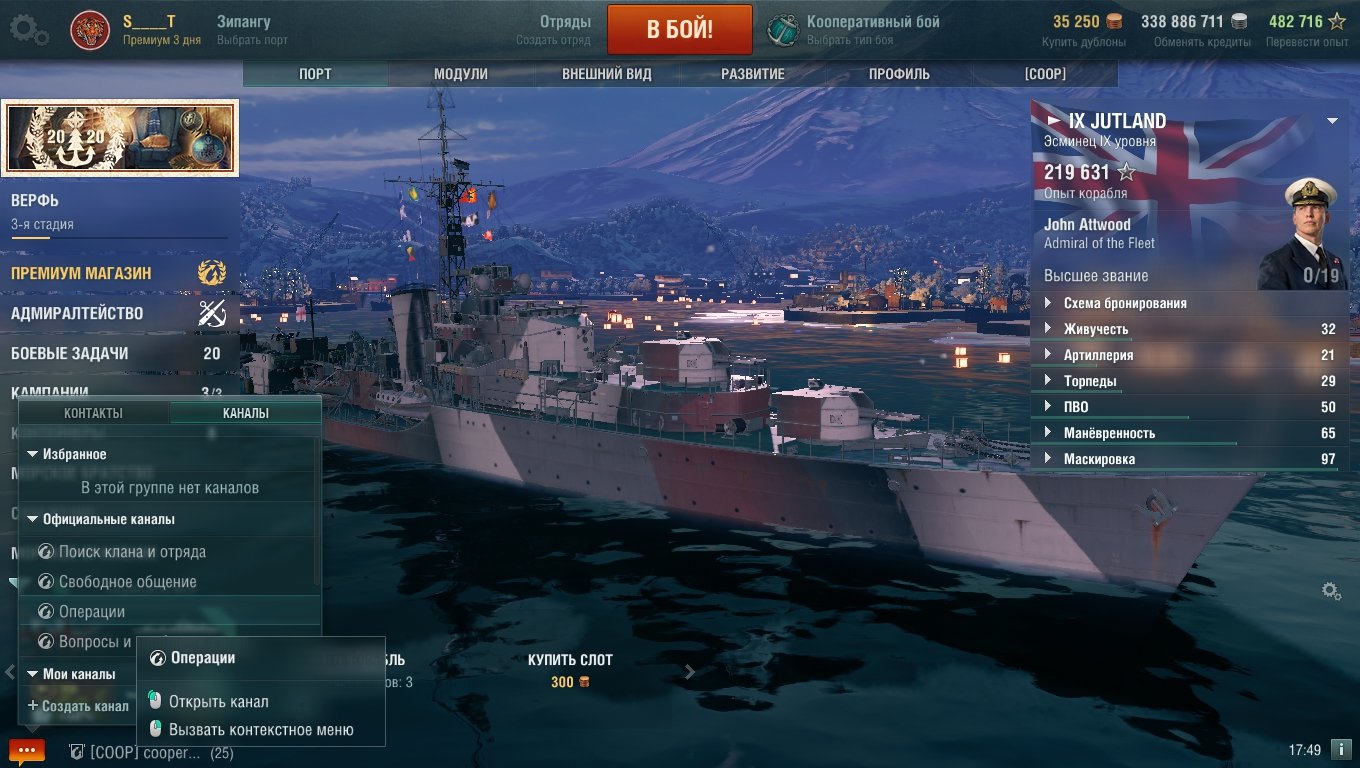This screenshot has height=768, width=1360.
Task: Click the doubloons coin icon
Action: [1114, 21]
